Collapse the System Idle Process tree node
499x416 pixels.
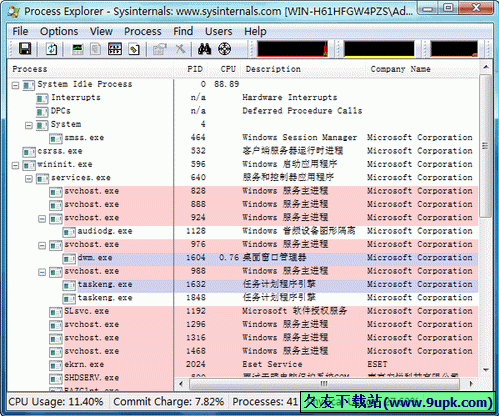(15, 85)
